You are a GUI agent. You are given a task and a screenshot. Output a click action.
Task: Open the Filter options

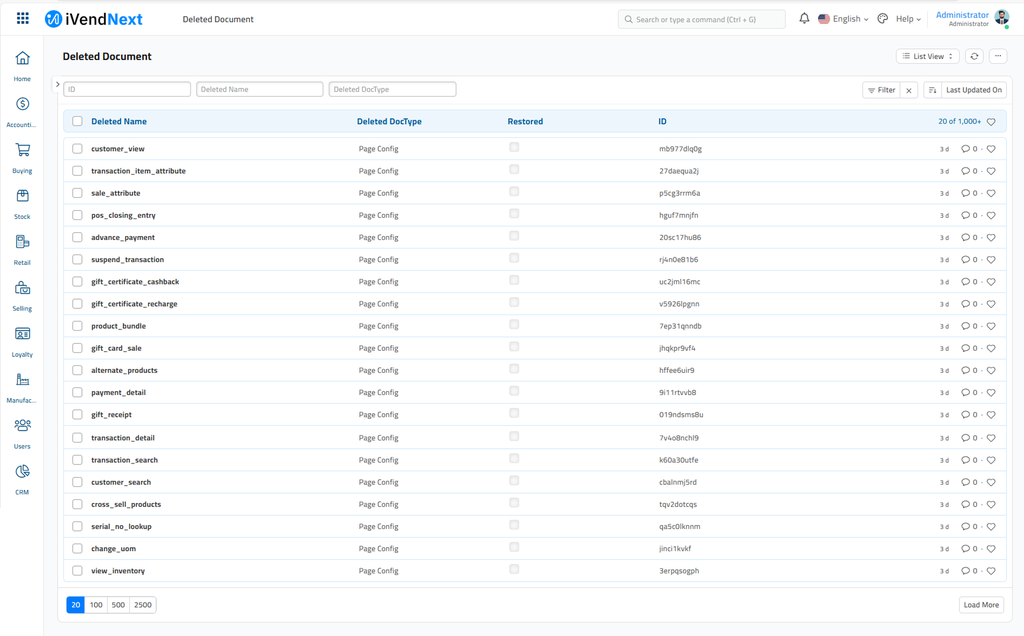pyautogui.click(x=881, y=89)
